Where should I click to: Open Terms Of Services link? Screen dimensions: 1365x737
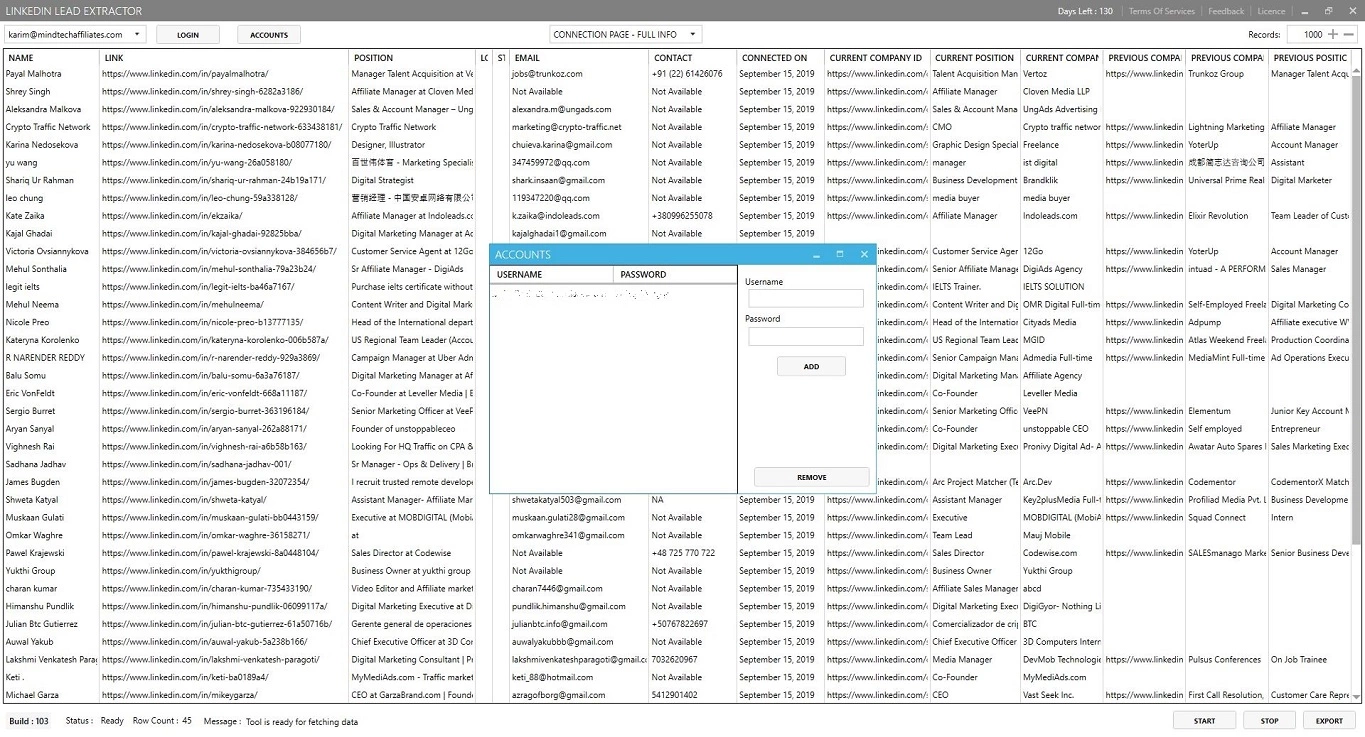[x=1161, y=11]
